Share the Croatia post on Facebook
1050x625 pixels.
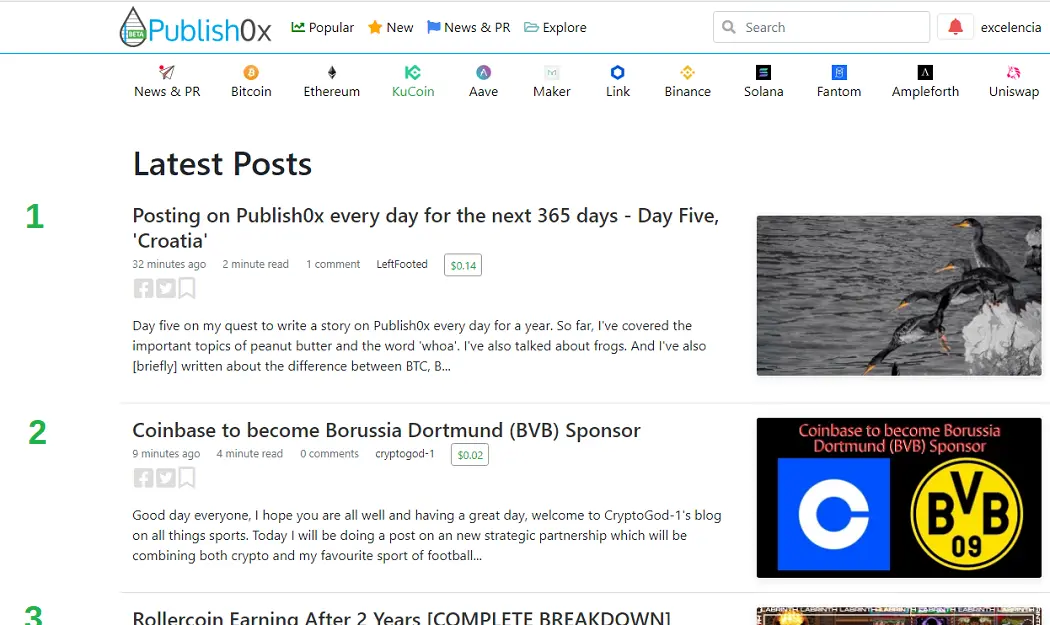(x=143, y=288)
